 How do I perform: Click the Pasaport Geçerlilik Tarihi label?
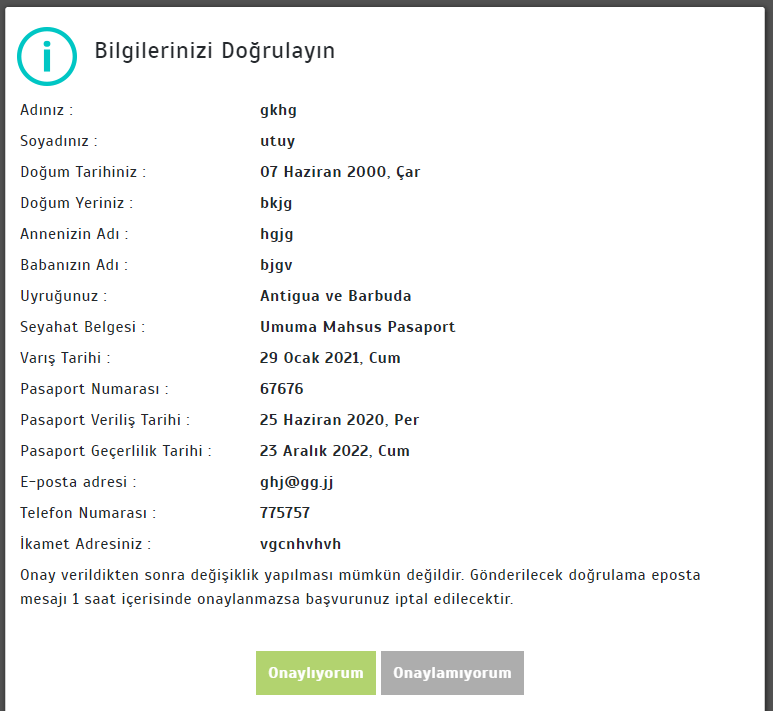point(115,451)
